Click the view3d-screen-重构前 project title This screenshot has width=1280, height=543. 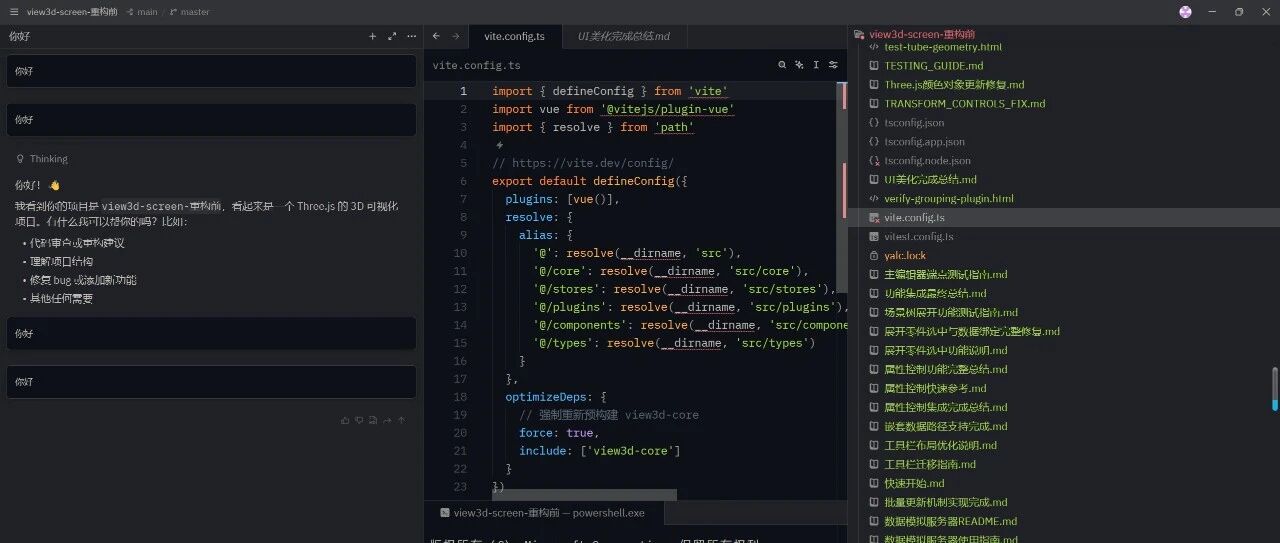point(72,12)
